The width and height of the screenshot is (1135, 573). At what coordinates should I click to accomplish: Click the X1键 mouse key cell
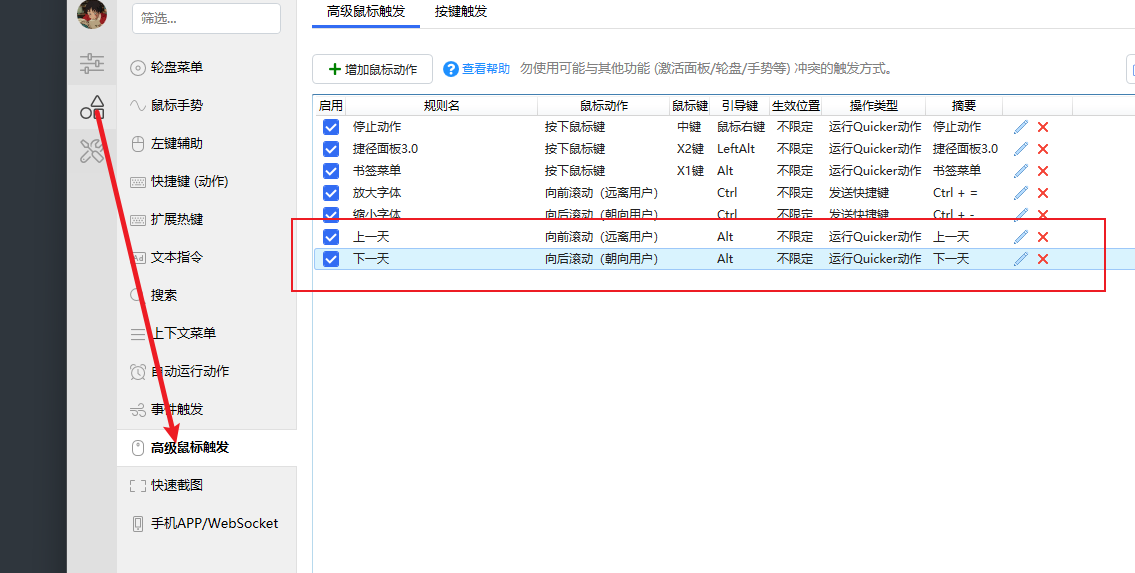point(690,171)
